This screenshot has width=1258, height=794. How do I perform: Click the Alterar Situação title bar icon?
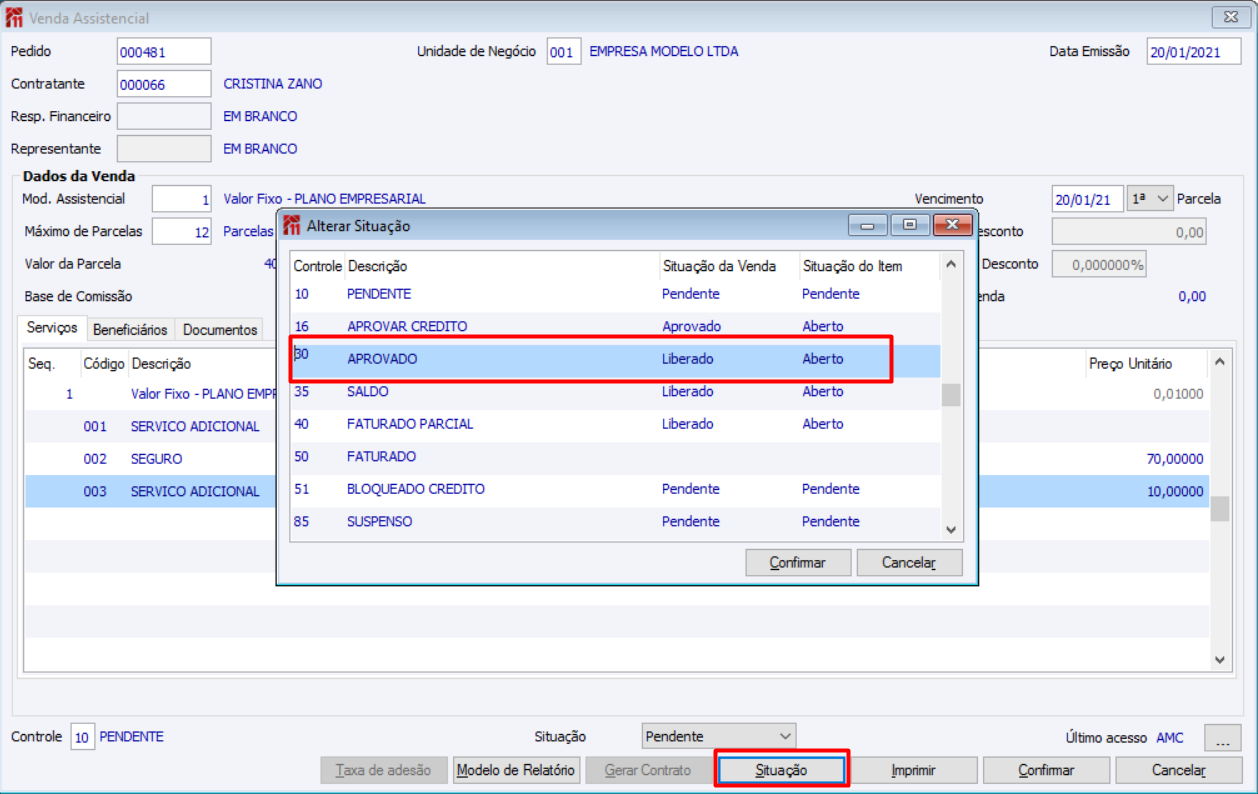point(292,226)
